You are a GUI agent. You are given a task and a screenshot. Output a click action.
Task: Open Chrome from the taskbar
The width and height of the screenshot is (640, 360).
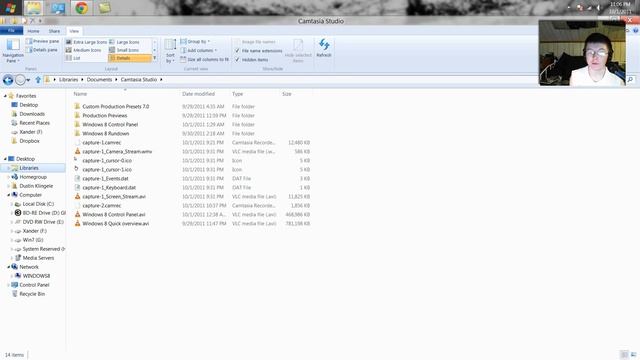(x=81, y=7)
